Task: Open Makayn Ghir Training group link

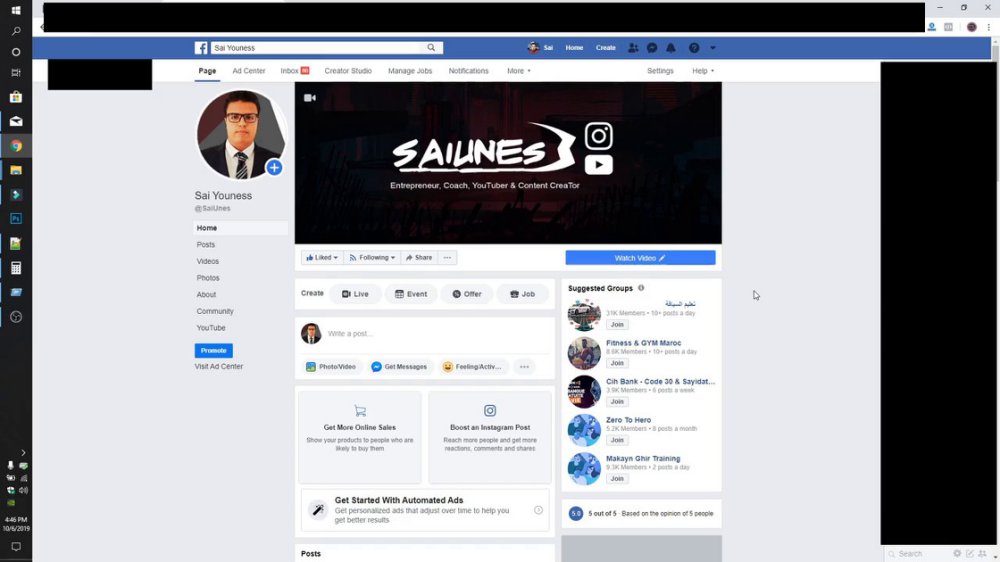Action: click(643, 458)
